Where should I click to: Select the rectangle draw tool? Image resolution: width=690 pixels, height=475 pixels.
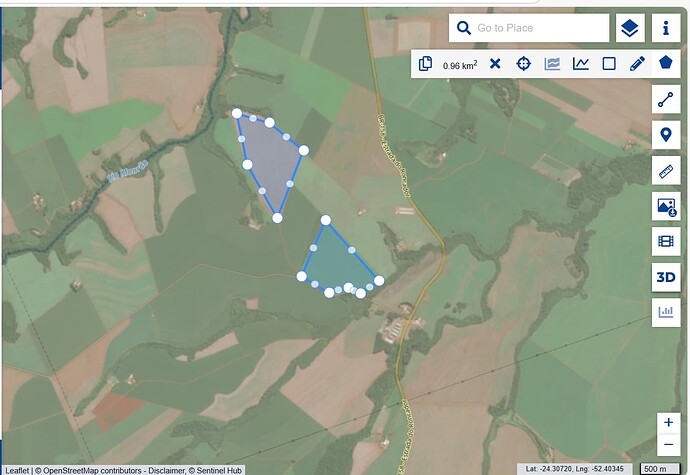tap(609, 64)
